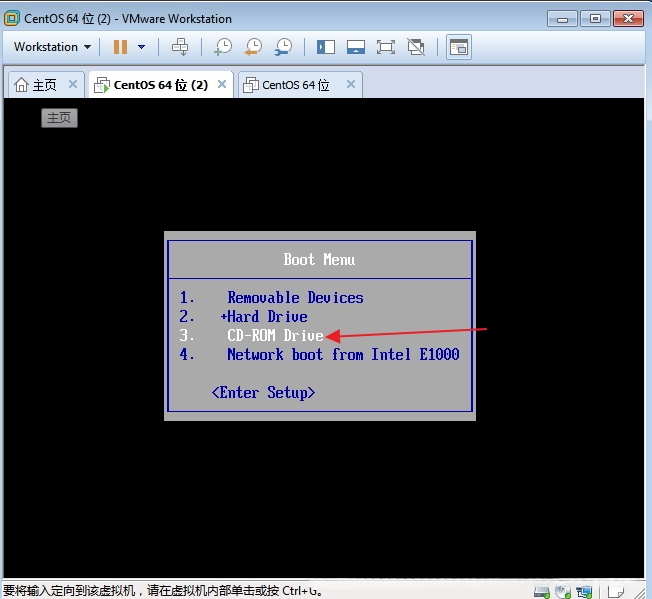
Task: Take a snapshot of the VM
Action: pyautogui.click(x=223, y=47)
